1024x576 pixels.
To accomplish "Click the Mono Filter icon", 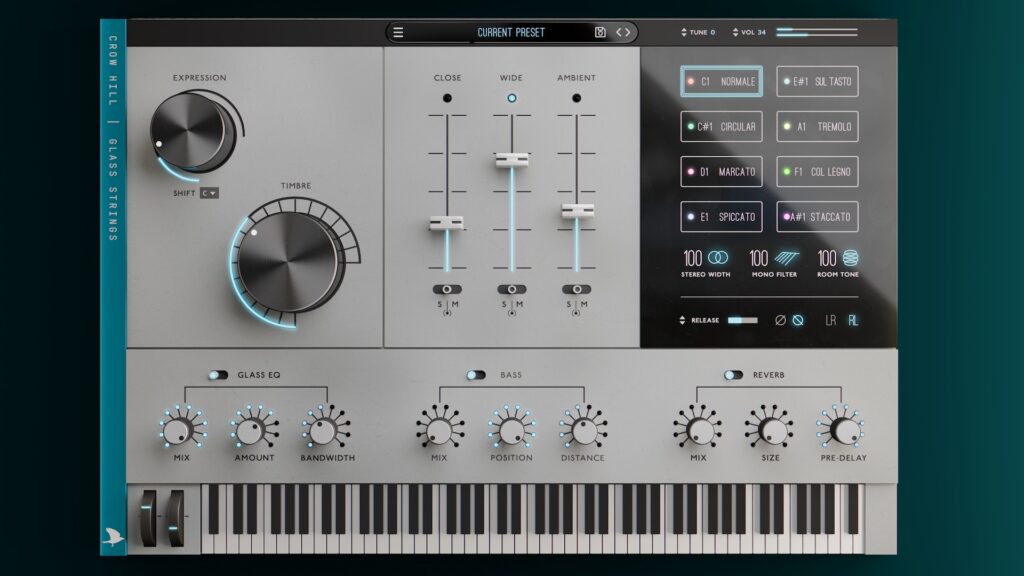I will pos(786,258).
